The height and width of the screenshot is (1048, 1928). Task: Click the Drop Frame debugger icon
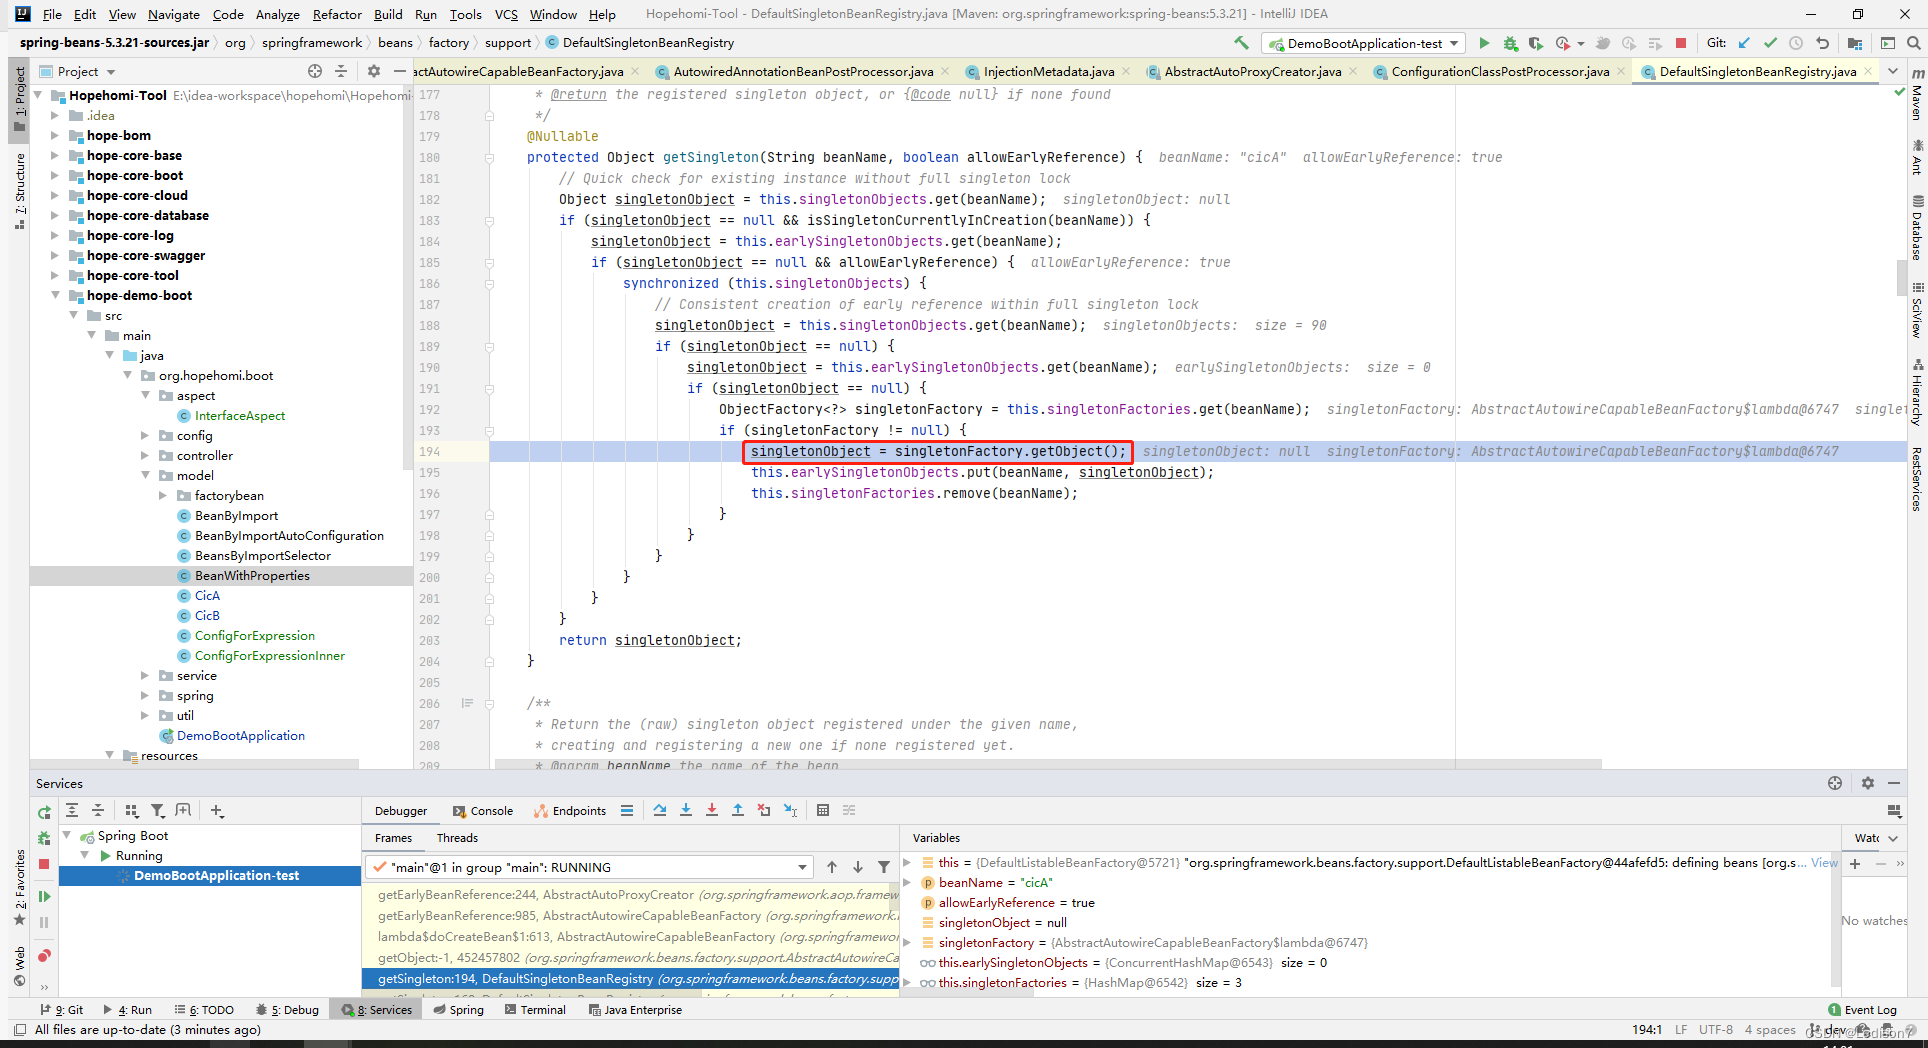(764, 810)
